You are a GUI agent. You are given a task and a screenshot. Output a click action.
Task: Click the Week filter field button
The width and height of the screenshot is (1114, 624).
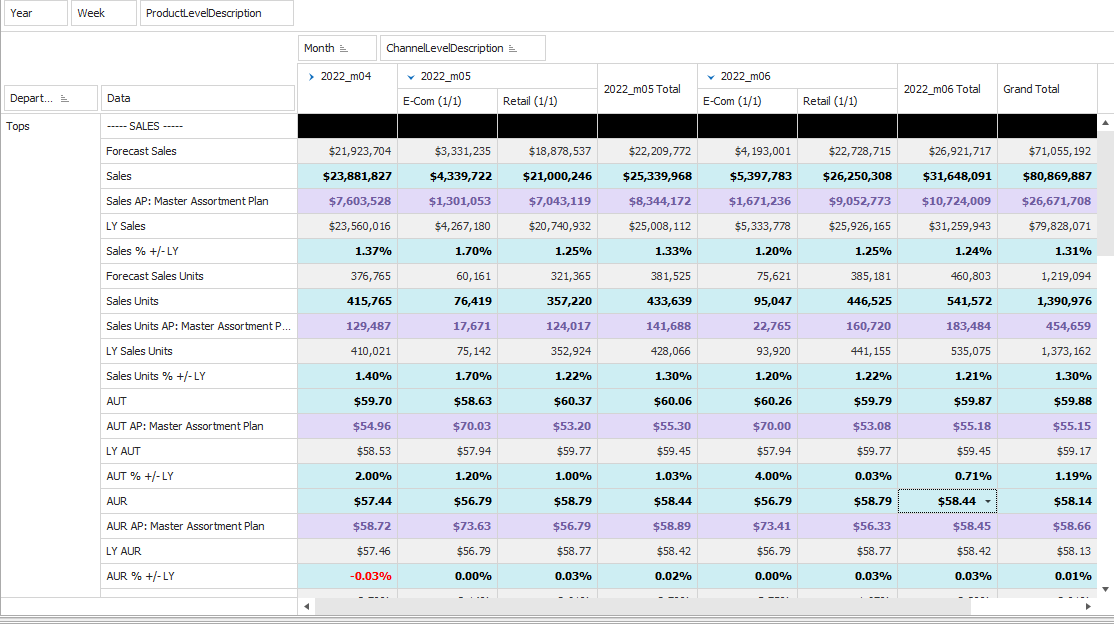[x=103, y=13]
